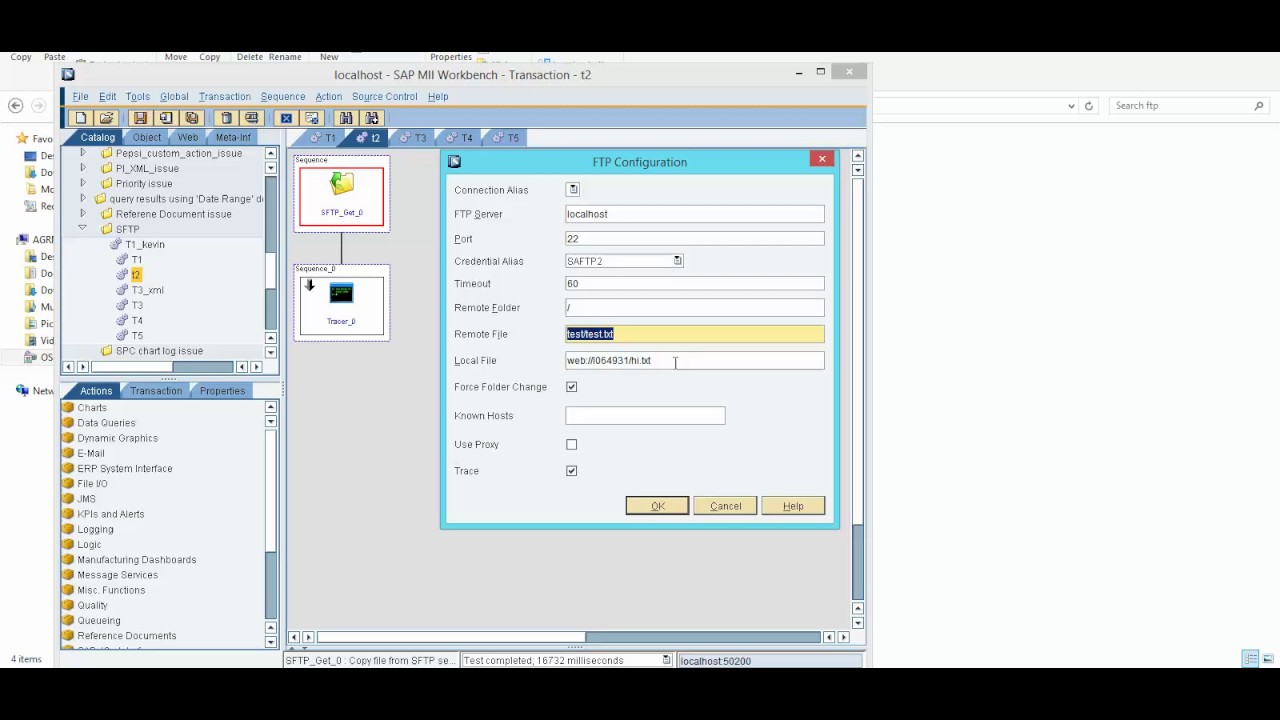
Task: Click the E-Mail folder icon in Actions list
Action: [x=69, y=453]
